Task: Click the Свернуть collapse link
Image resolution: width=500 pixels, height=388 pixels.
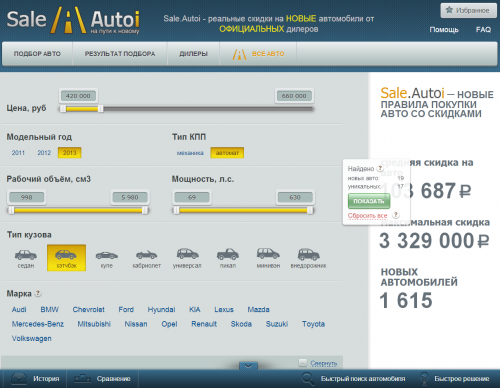Action: click(x=324, y=363)
